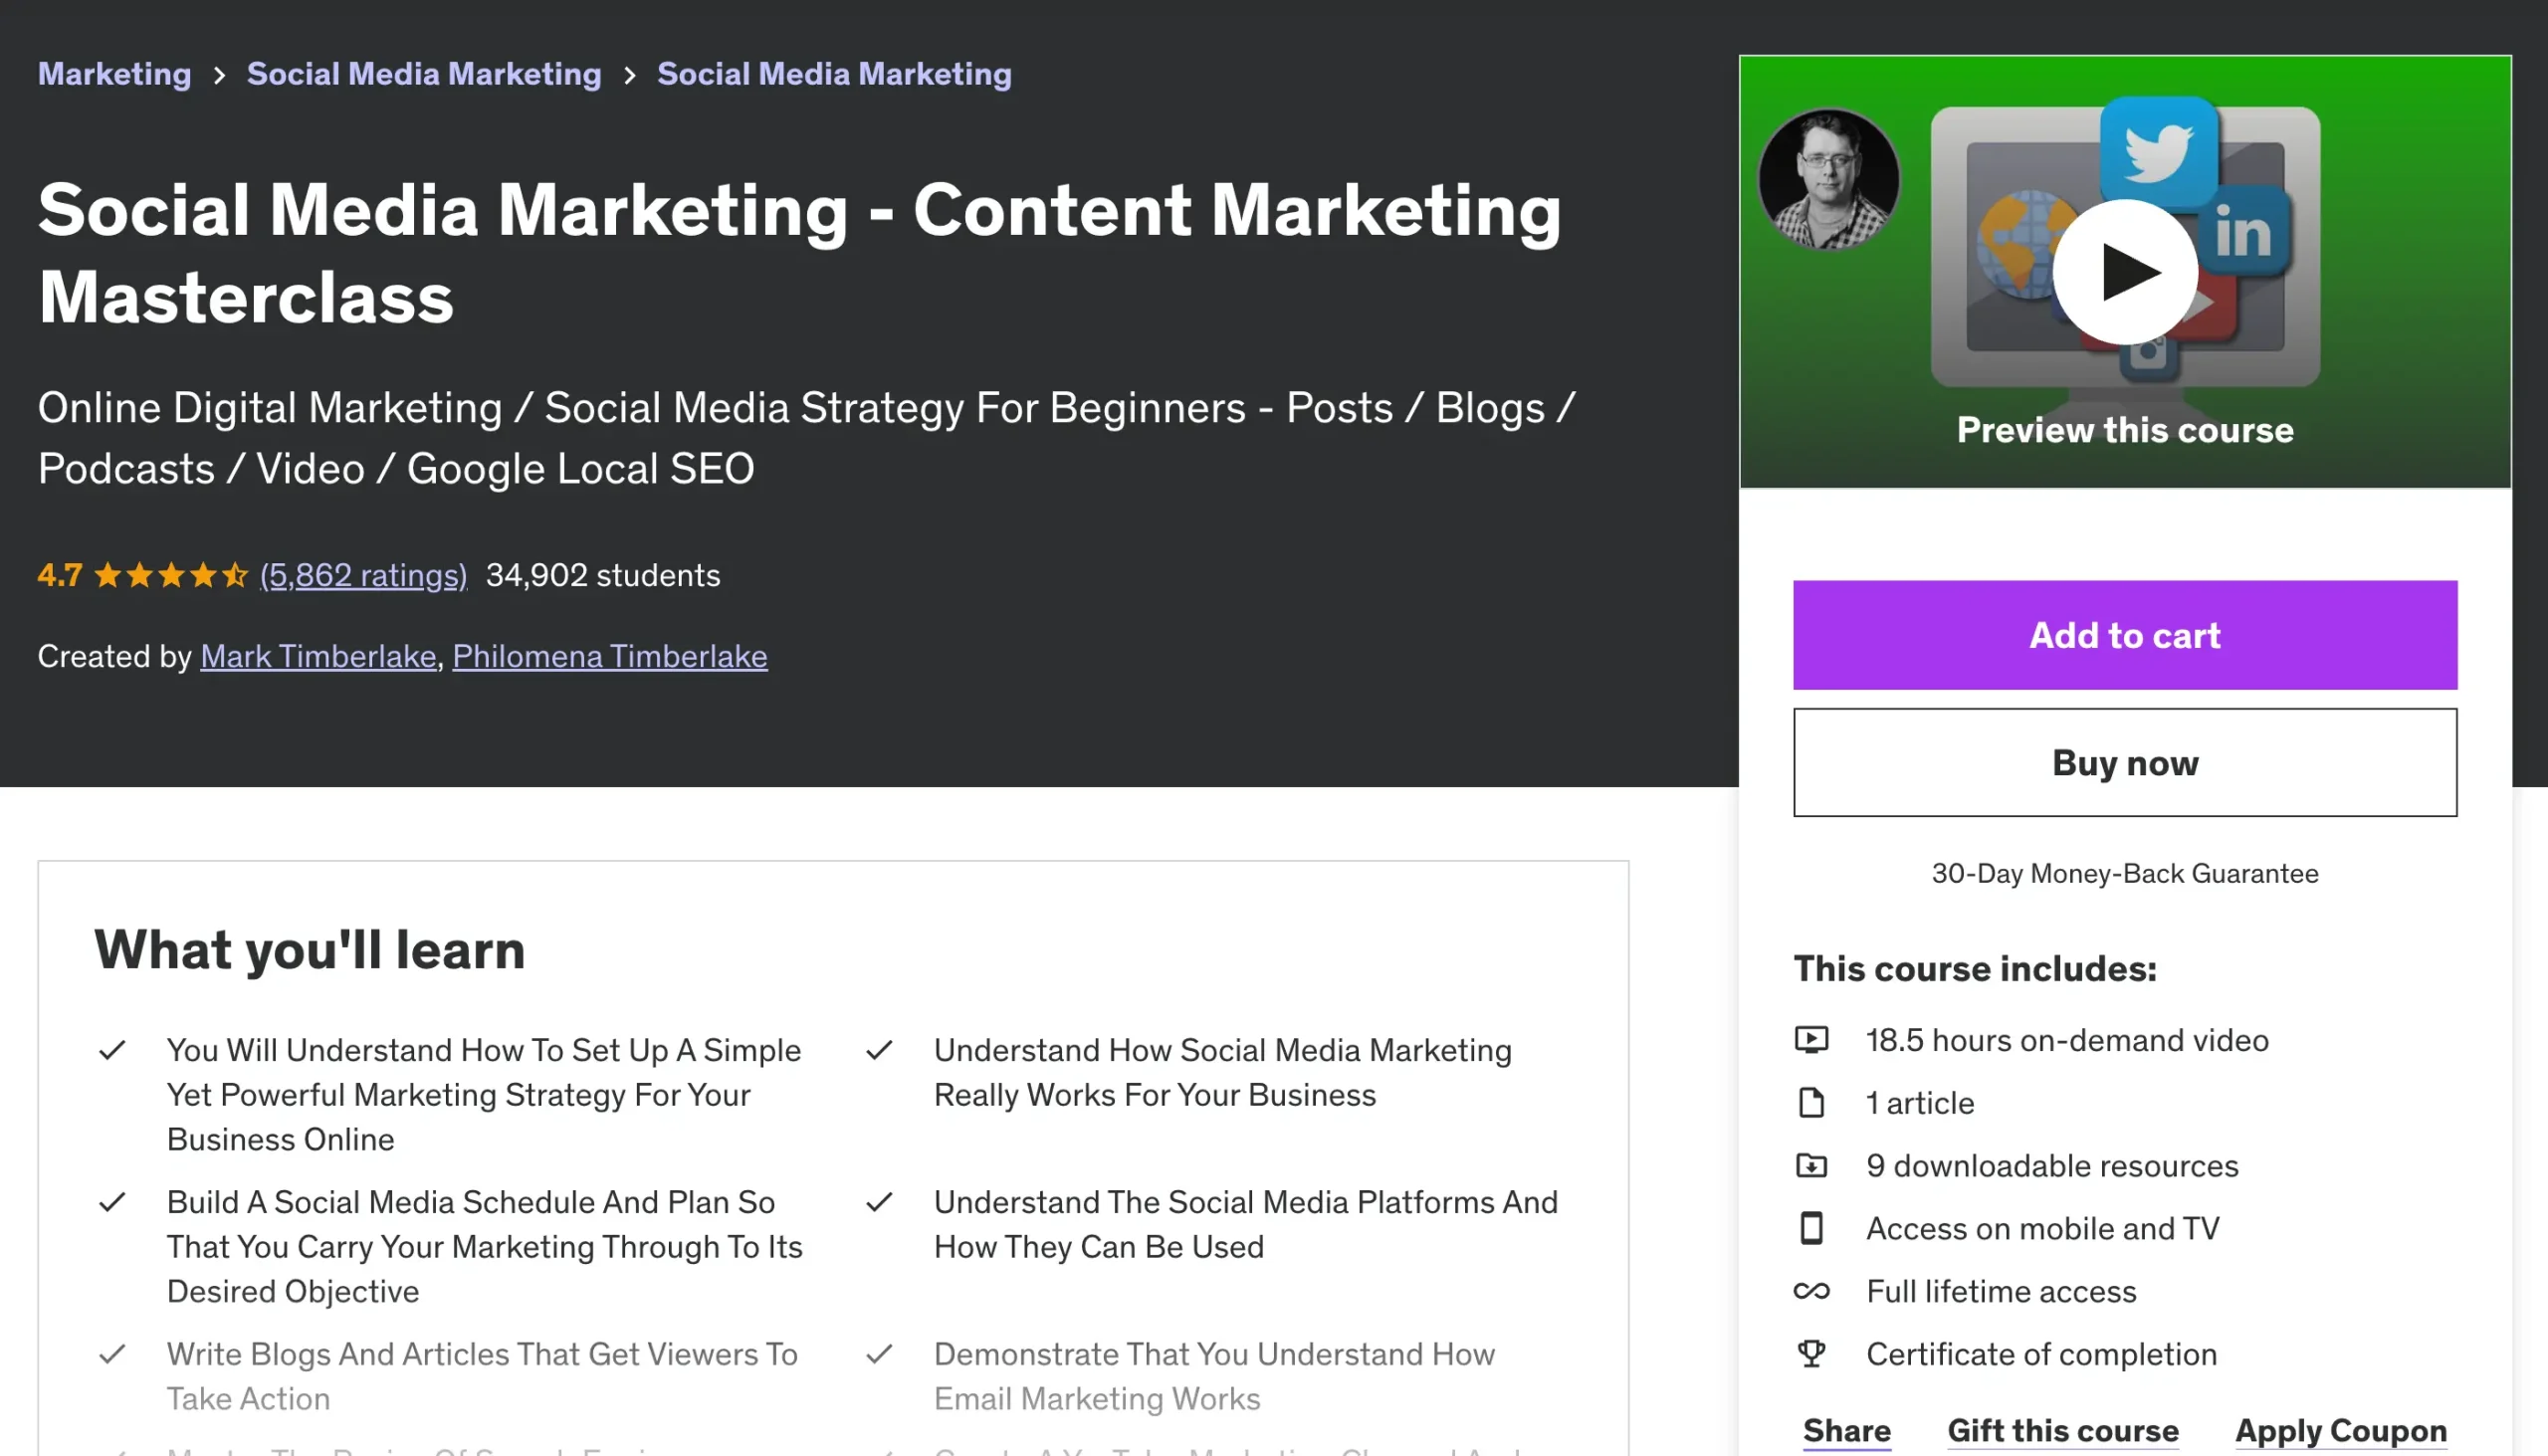The width and height of the screenshot is (2548, 1456).
Task: Select Apply Coupon option
Action: [2340, 1430]
